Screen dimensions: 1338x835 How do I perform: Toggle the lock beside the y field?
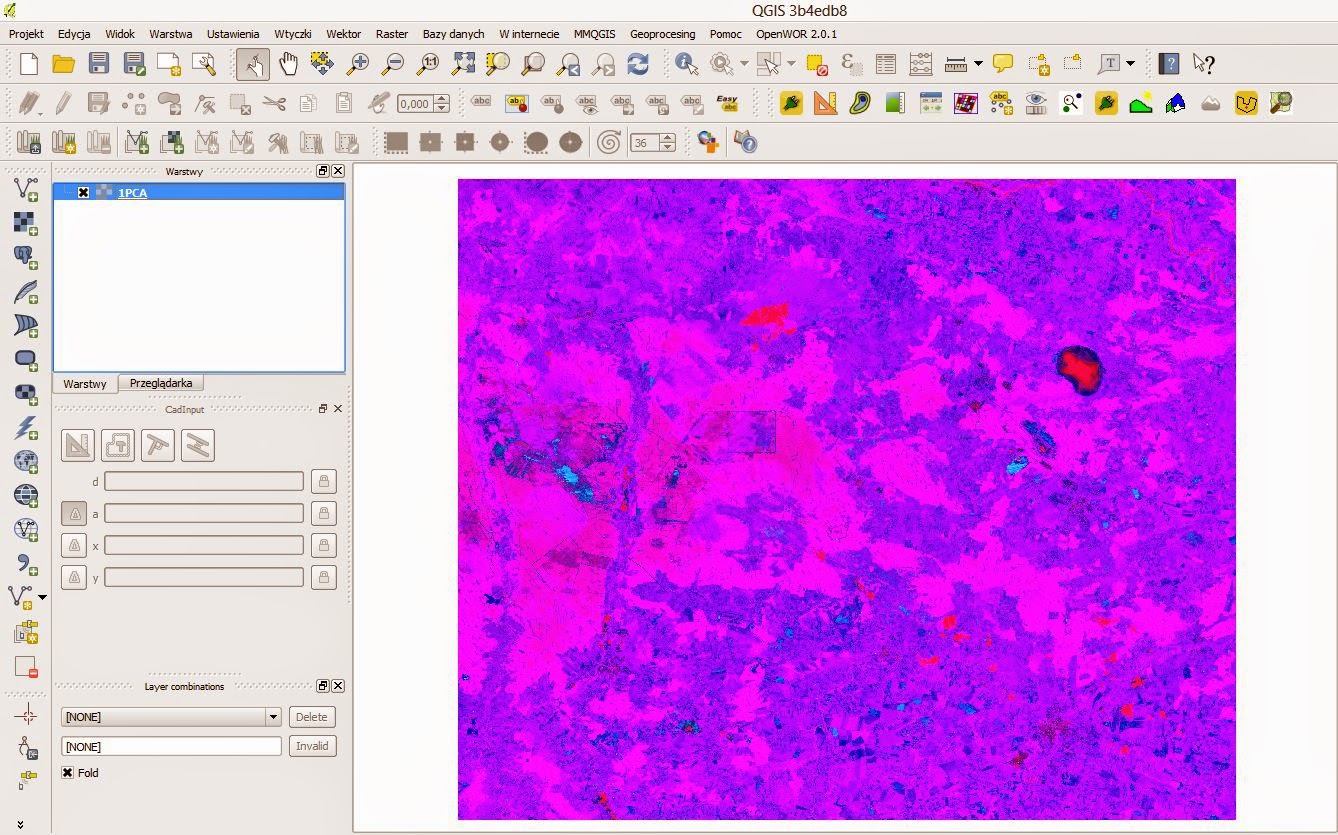(323, 578)
